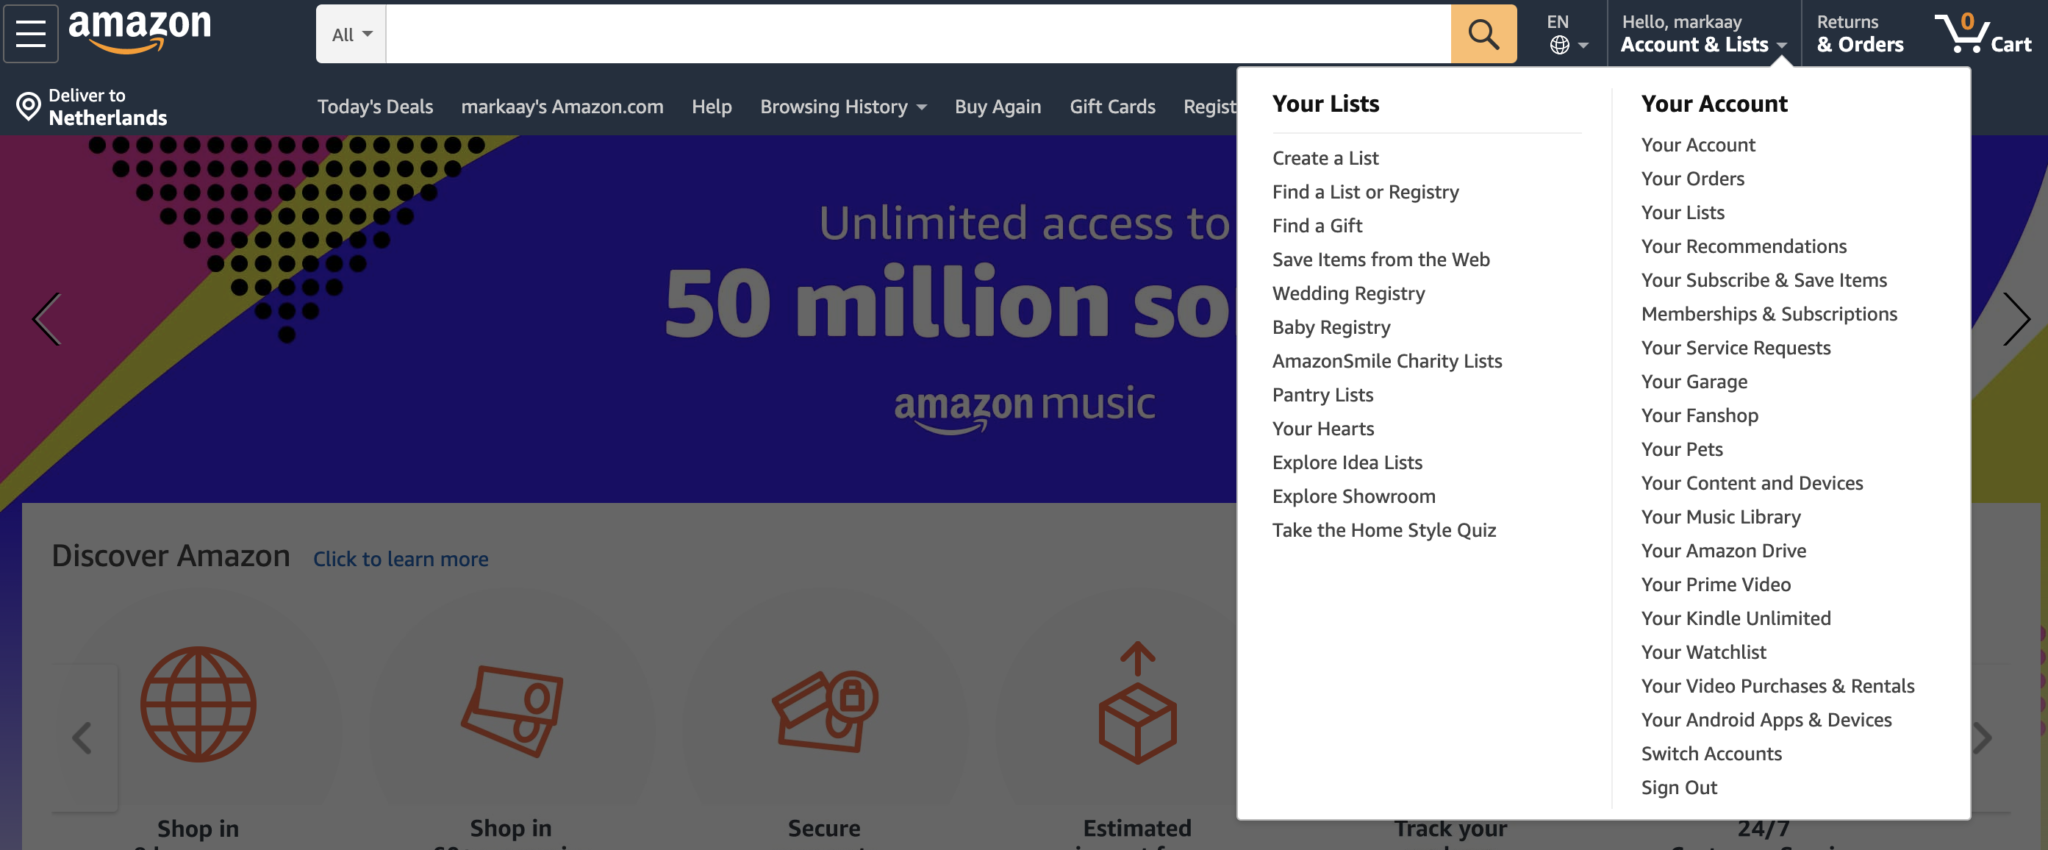This screenshot has width=2048, height=850.
Task: Click the Estimated box with arrow icon
Action: 1137,703
